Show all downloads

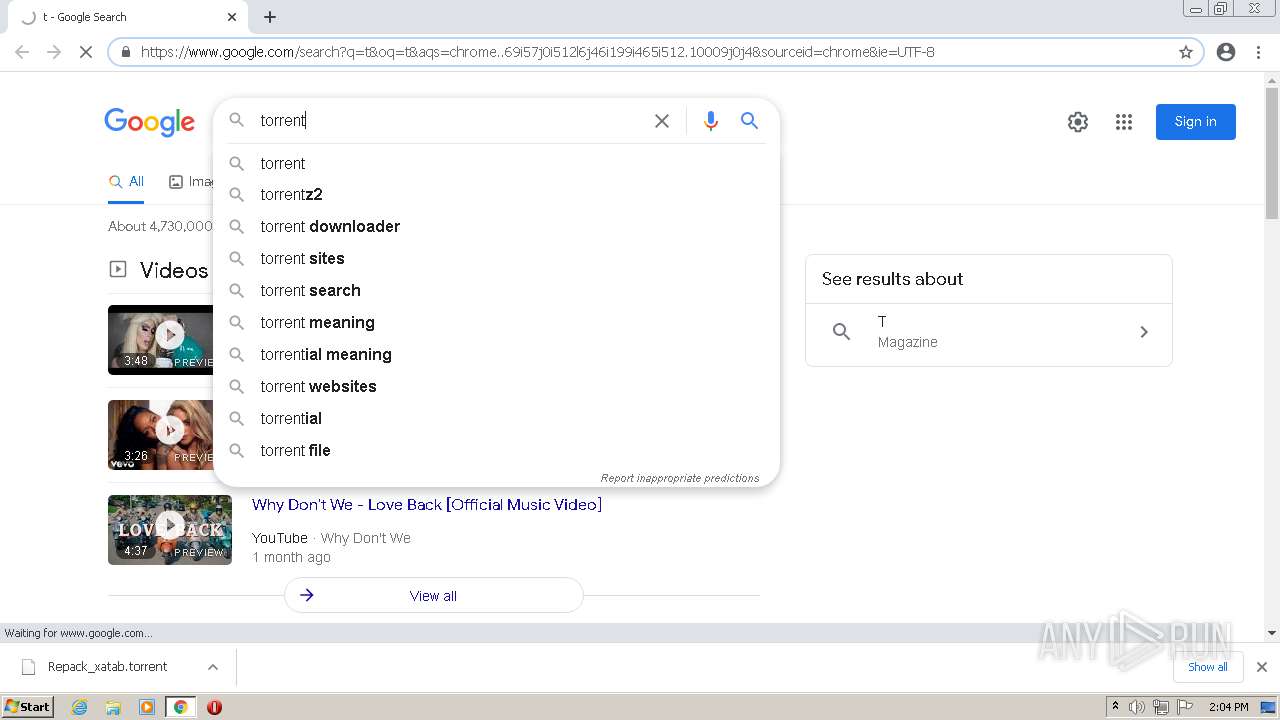[x=1207, y=667]
